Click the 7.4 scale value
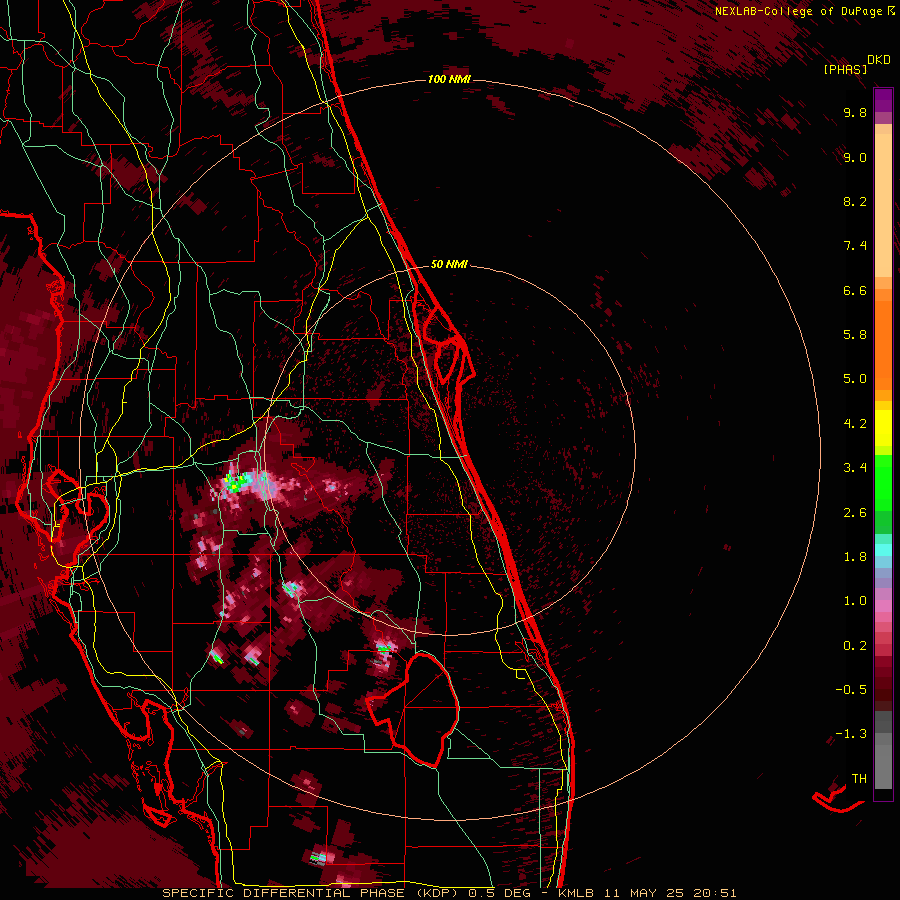This screenshot has width=900, height=900. pyautogui.click(x=855, y=246)
